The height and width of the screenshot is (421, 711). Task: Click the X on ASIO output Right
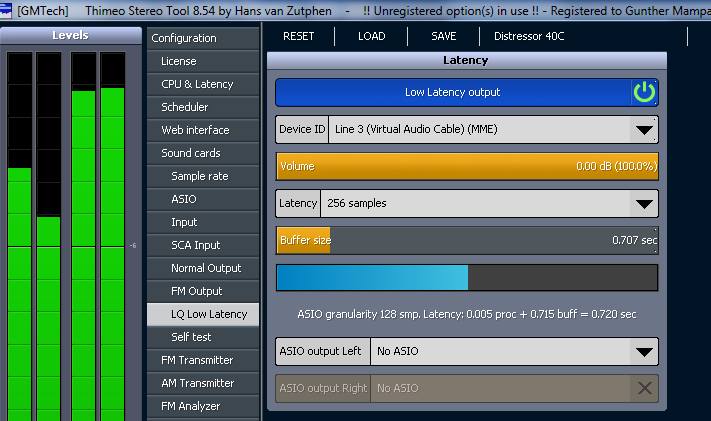tap(644, 388)
